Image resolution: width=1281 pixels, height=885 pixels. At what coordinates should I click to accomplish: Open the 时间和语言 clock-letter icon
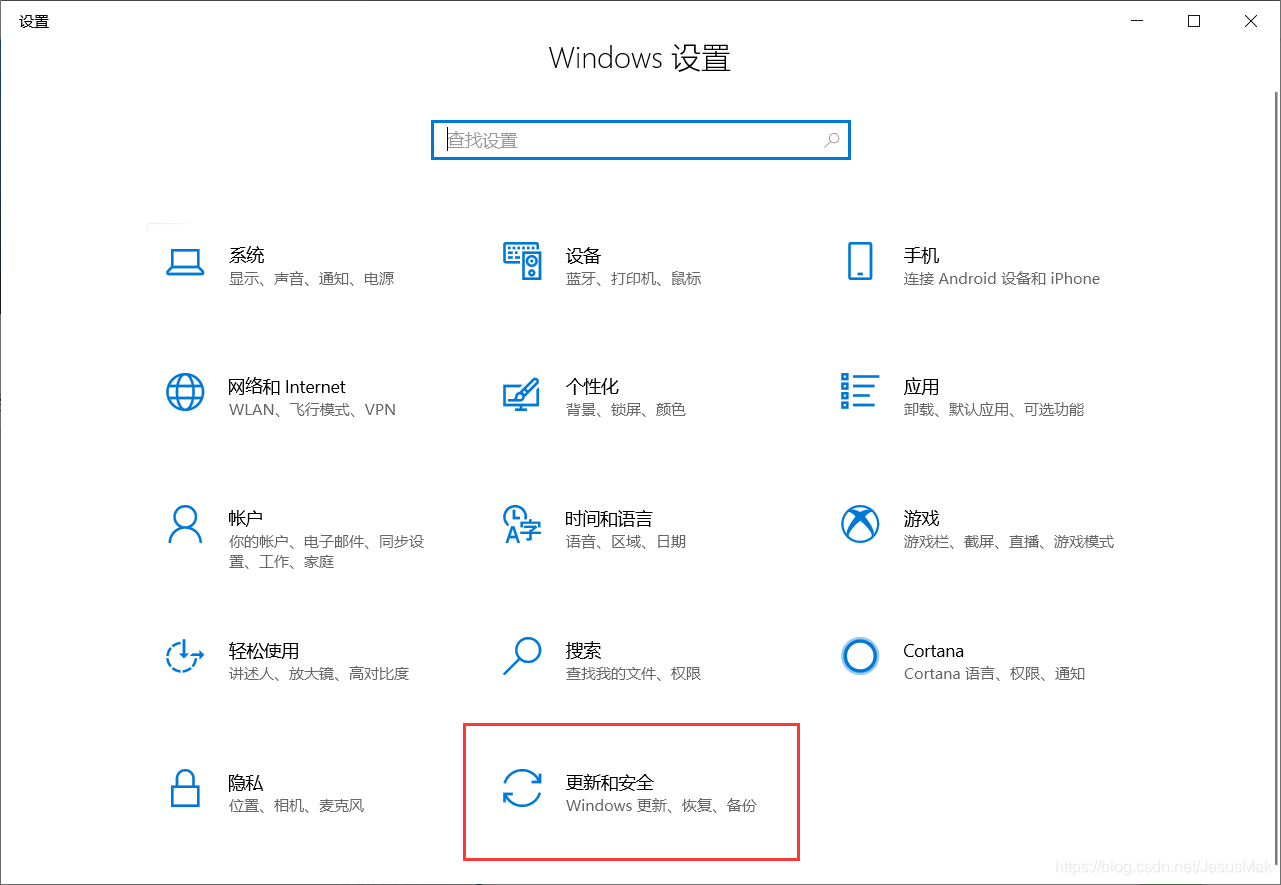click(x=522, y=524)
